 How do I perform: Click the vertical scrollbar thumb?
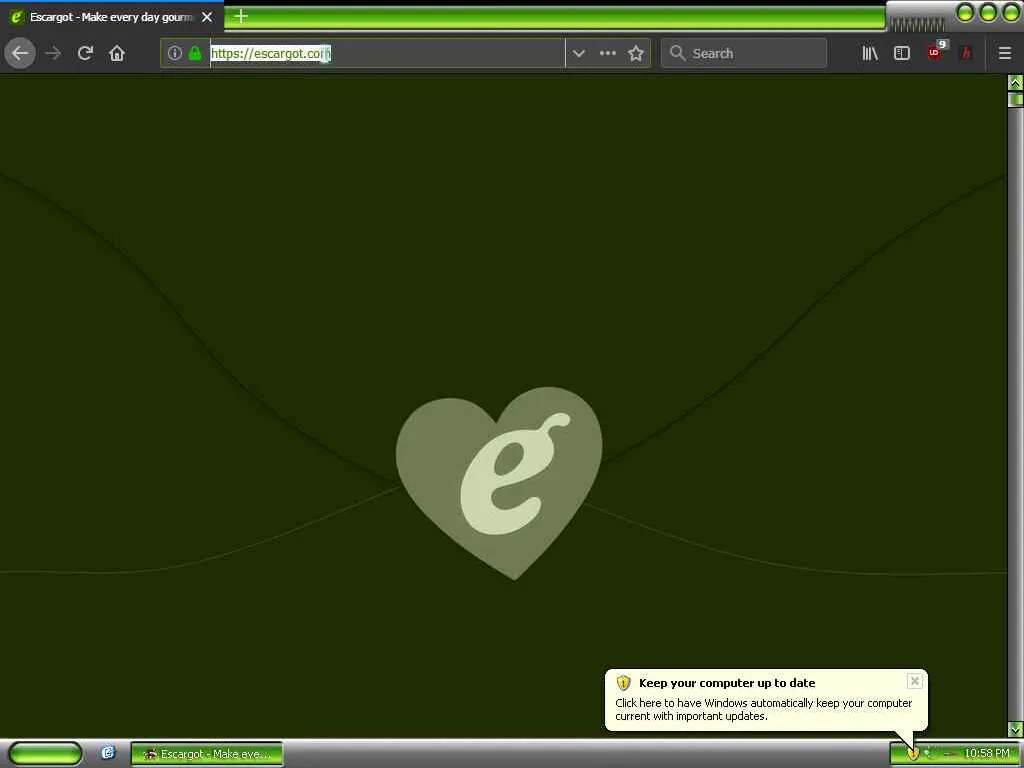pyautogui.click(x=1015, y=99)
